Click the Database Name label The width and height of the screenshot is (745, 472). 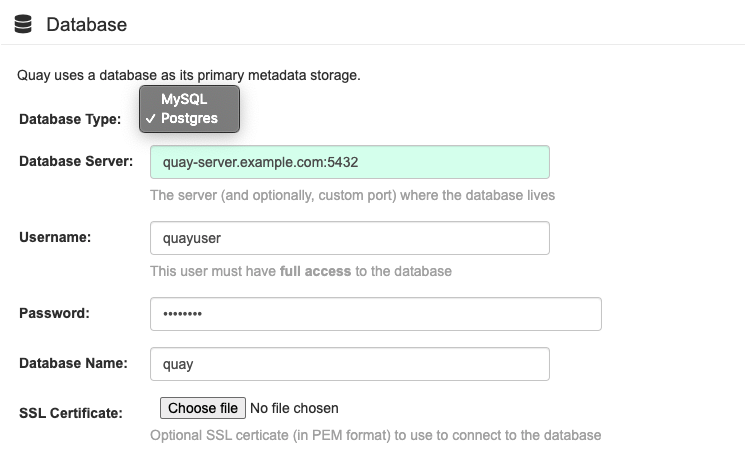point(73,362)
